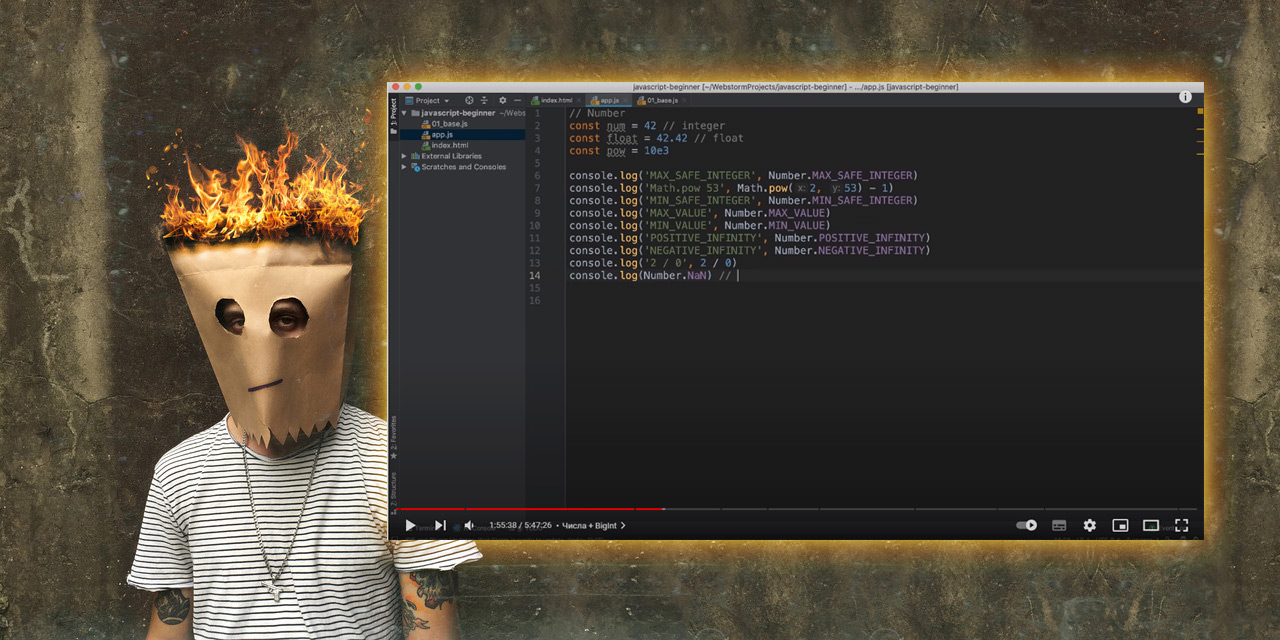The image size is (1280, 640).
Task: Expand the External Libraries node
Action: click(403, 156)
